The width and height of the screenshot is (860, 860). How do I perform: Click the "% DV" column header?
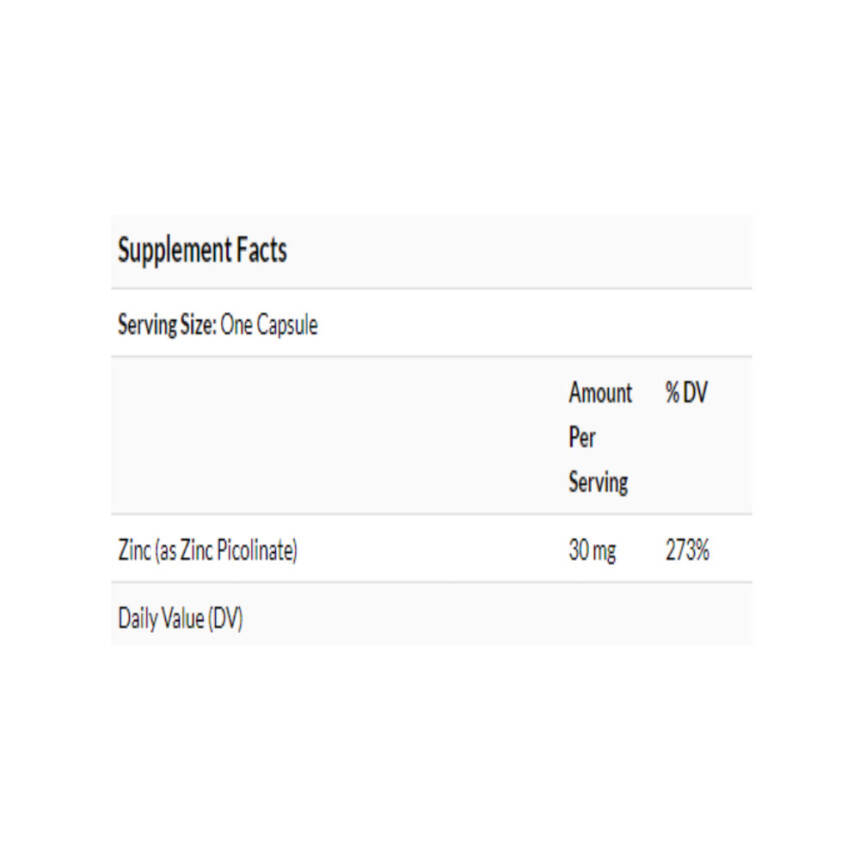click(x=686, y=393)
